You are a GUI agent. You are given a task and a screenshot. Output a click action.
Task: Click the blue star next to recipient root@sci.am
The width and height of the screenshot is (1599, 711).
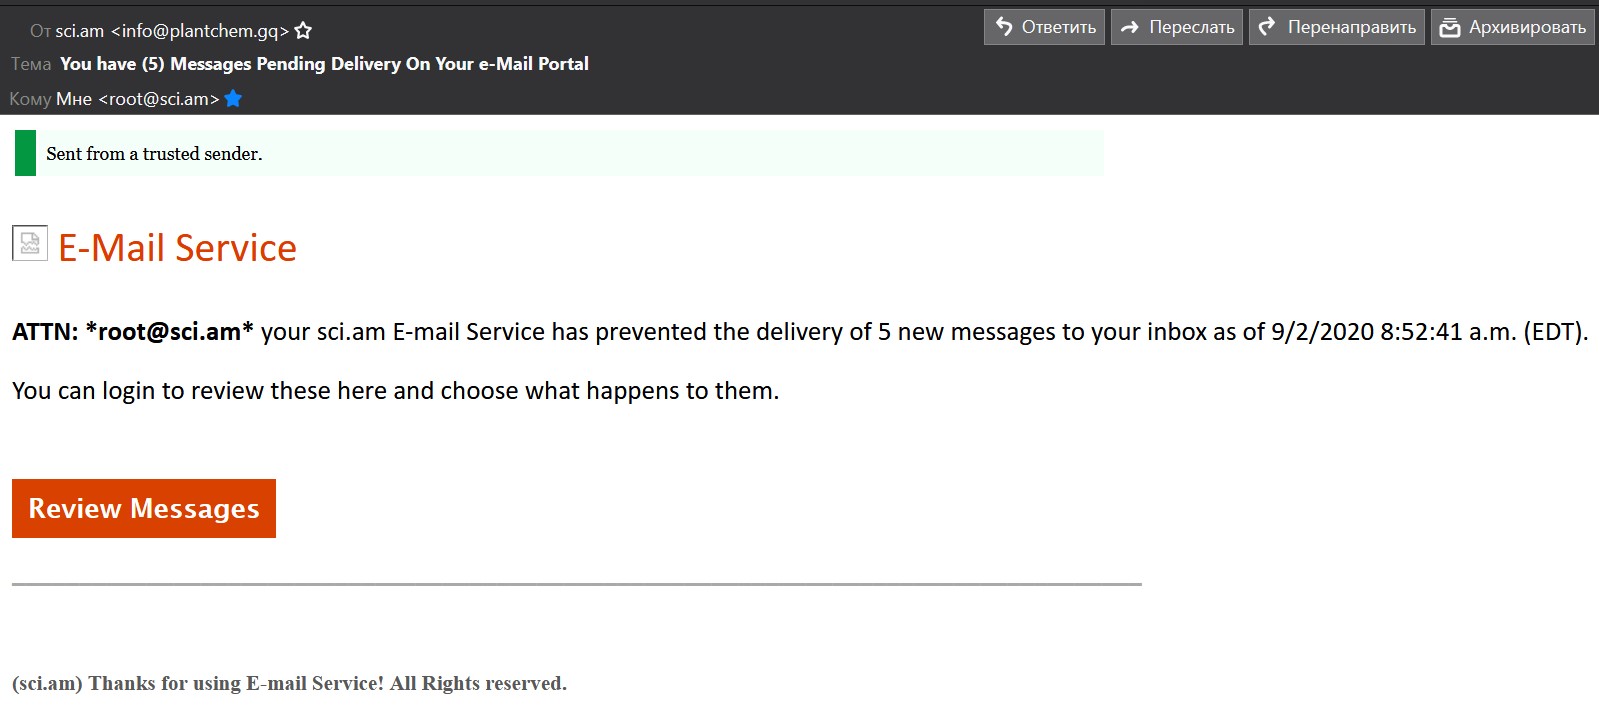[233, 98]
